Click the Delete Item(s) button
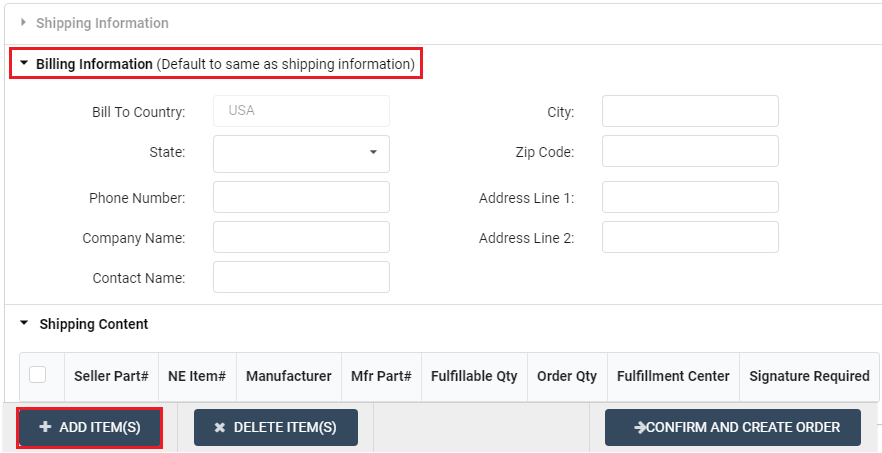 (x=275, y=427)
